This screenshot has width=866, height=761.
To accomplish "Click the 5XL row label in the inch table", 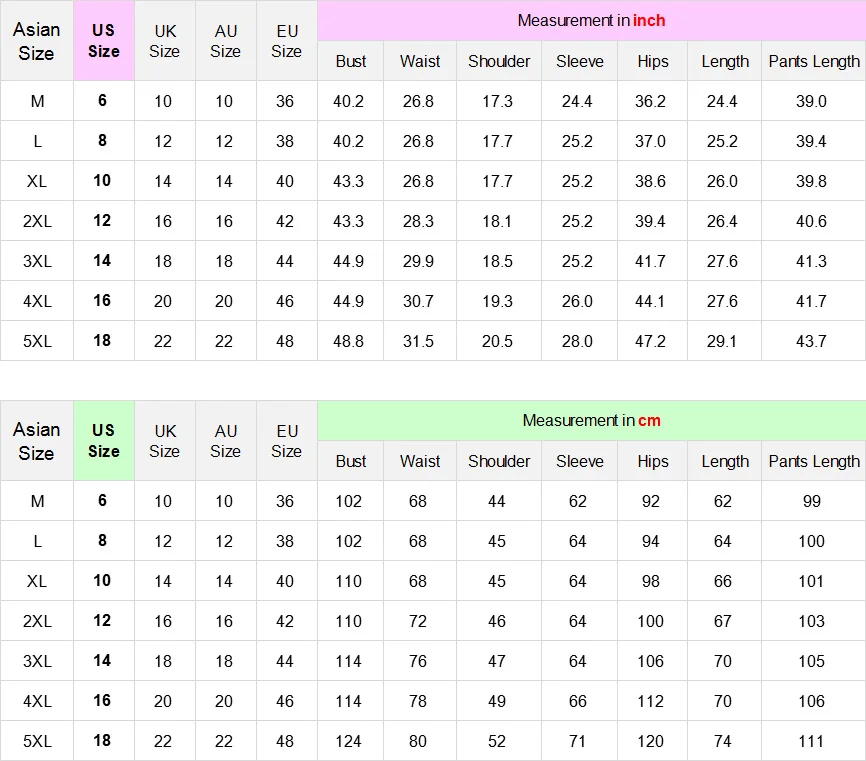I will coord(37,341).
